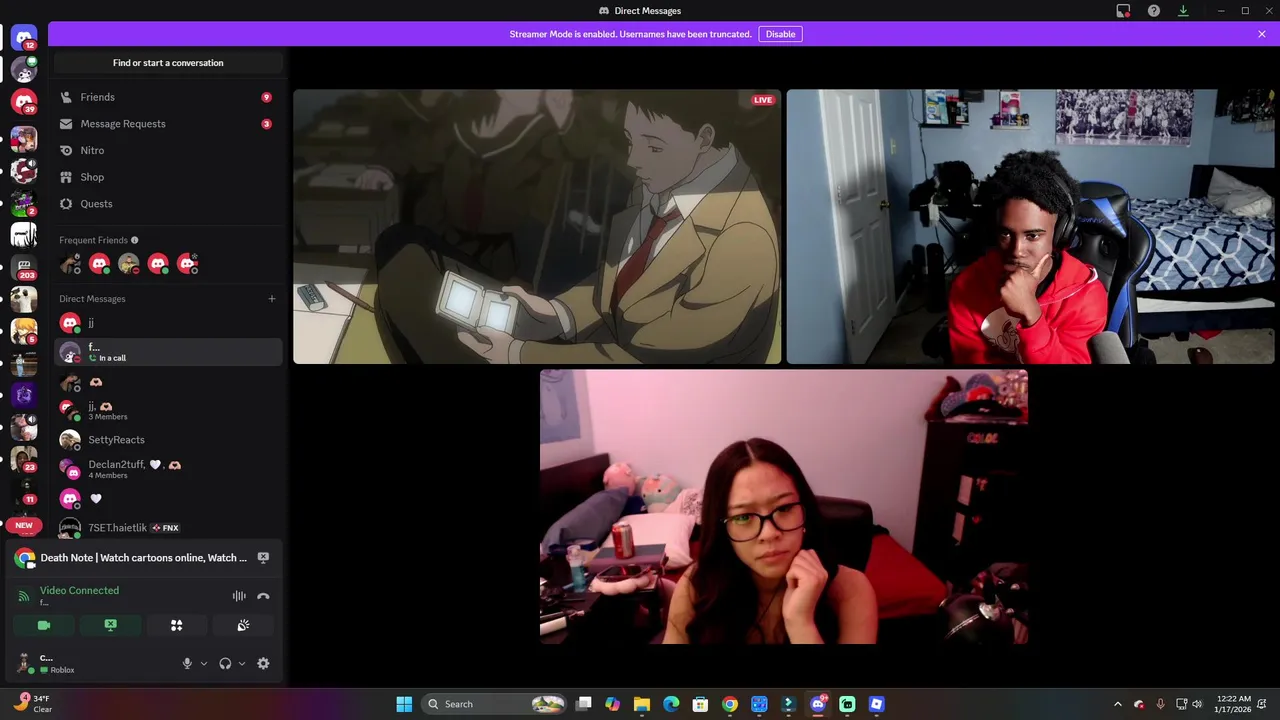
Task: Open Microsoft Store from taskbar
Action: [x=700, y=704]
